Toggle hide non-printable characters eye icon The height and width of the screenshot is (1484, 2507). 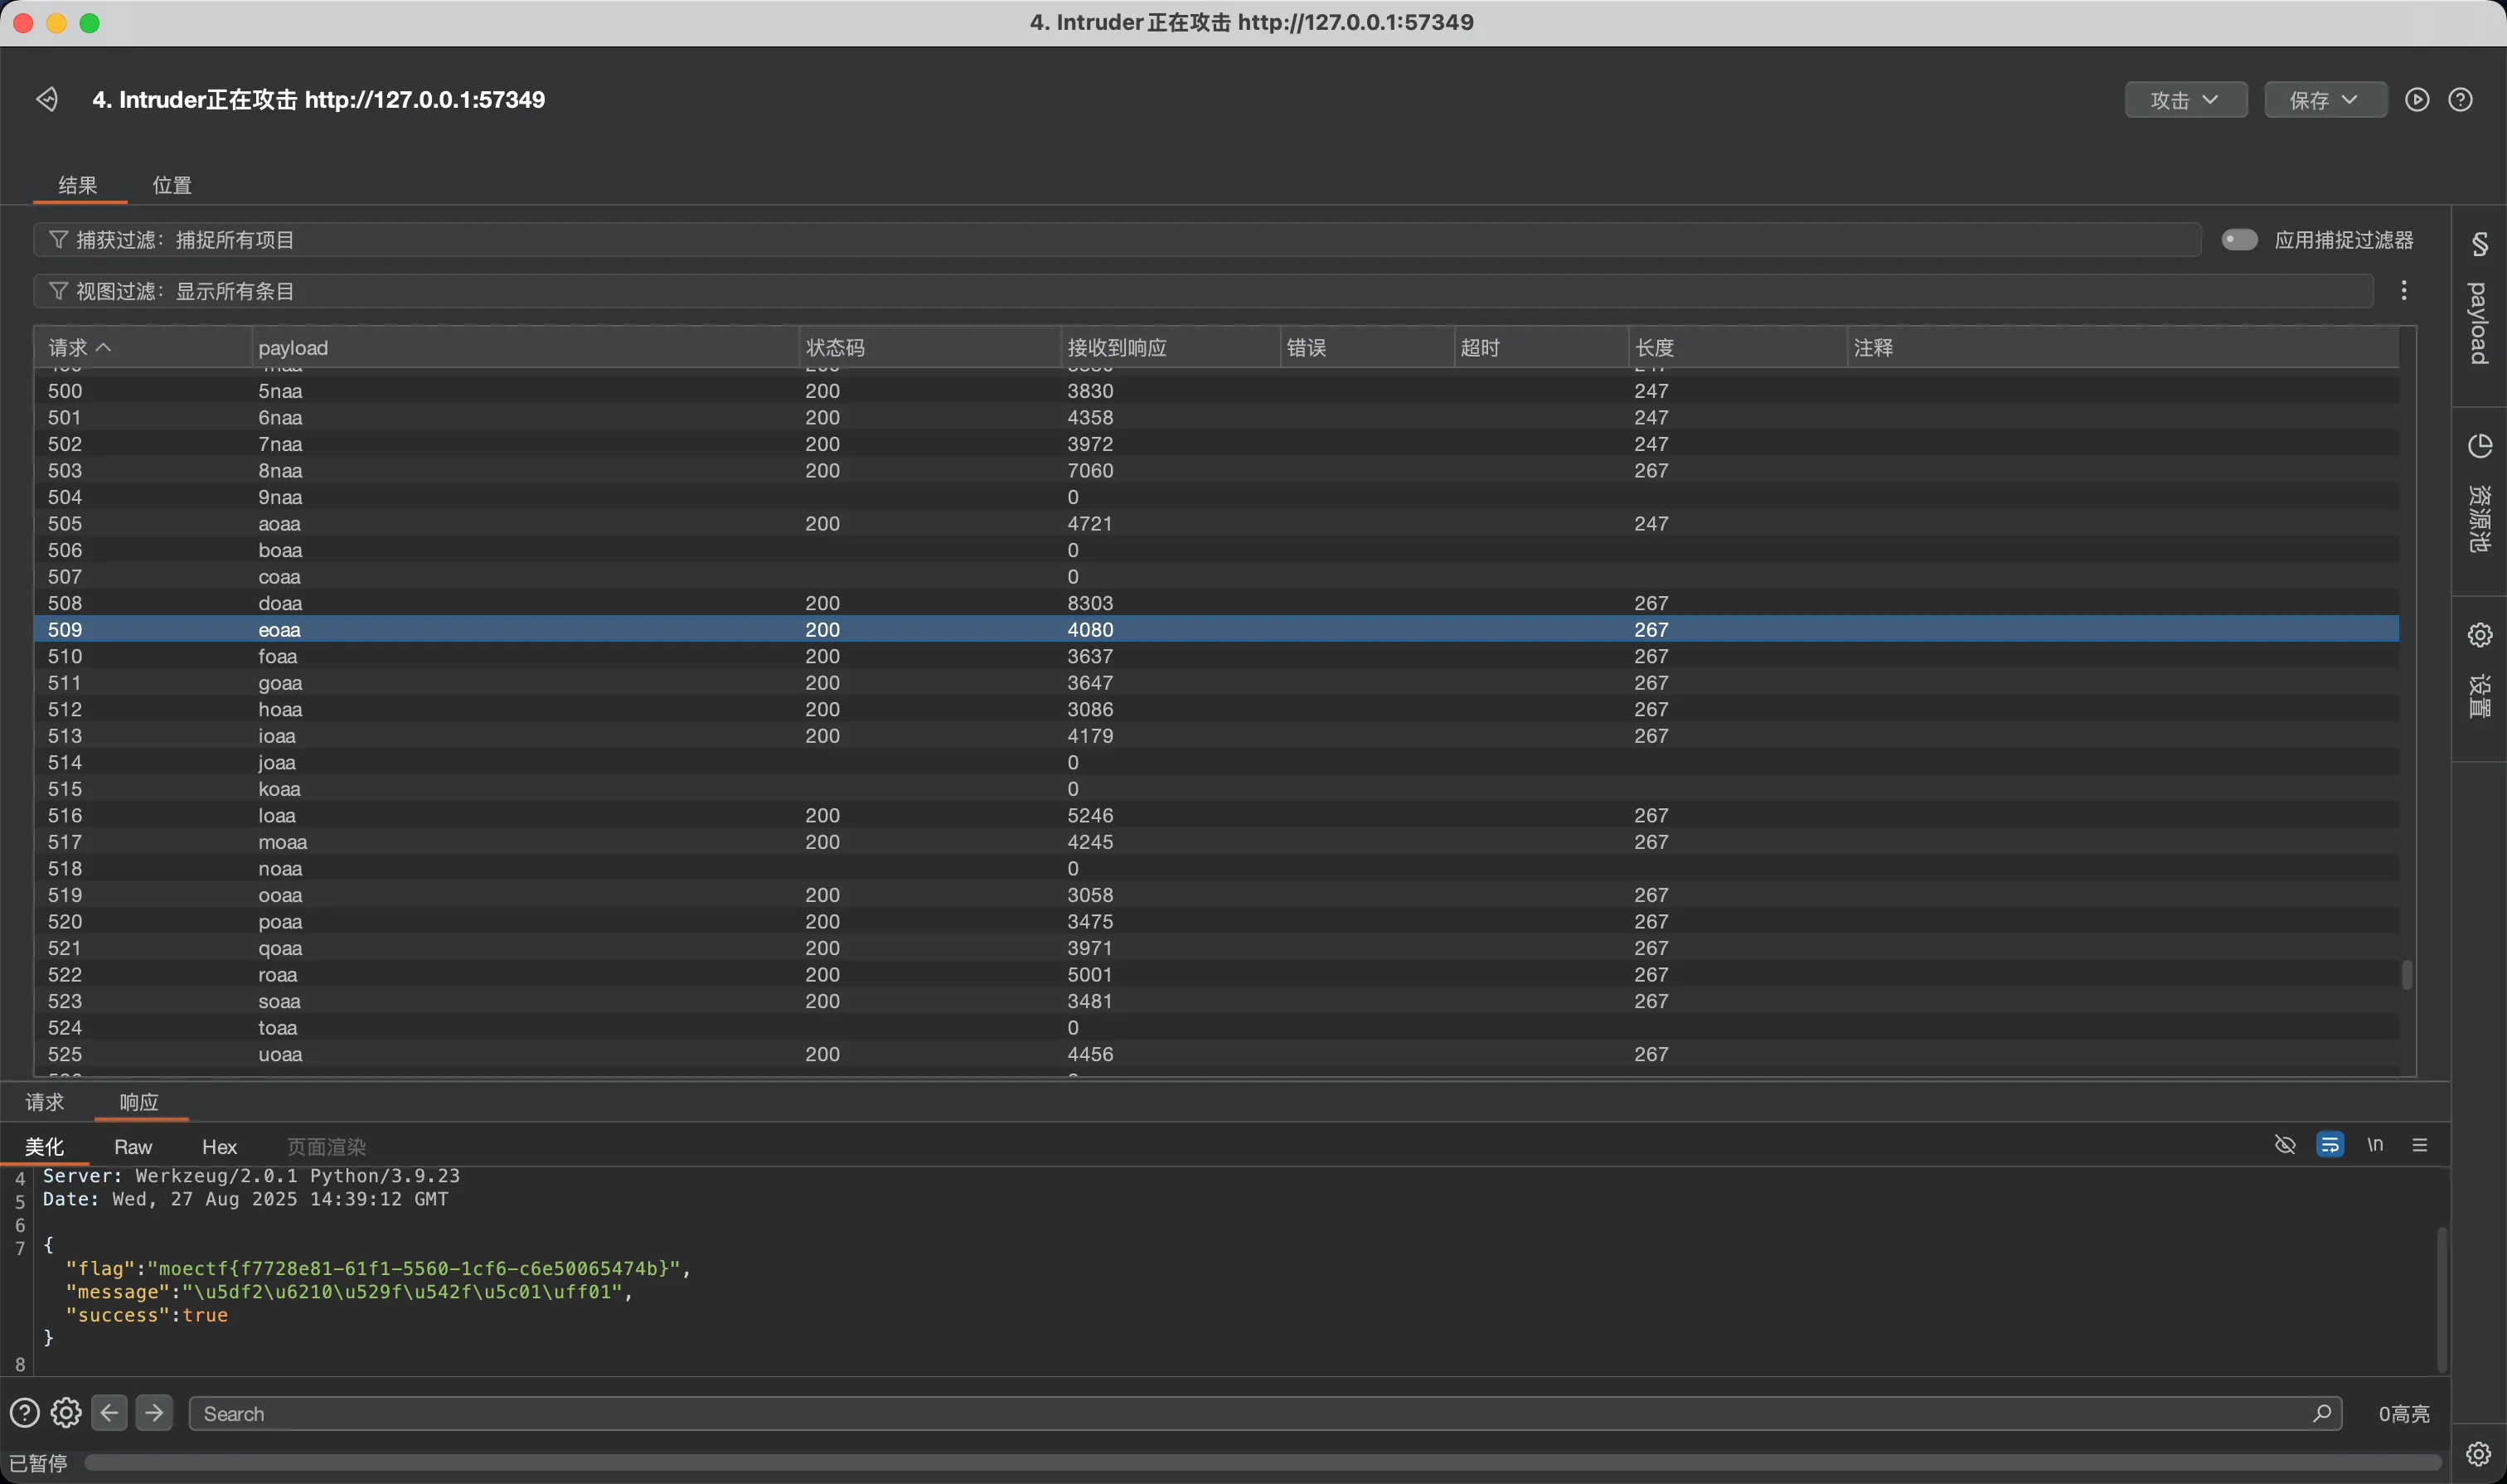pyautogui.click(x=2285, y=1145)
